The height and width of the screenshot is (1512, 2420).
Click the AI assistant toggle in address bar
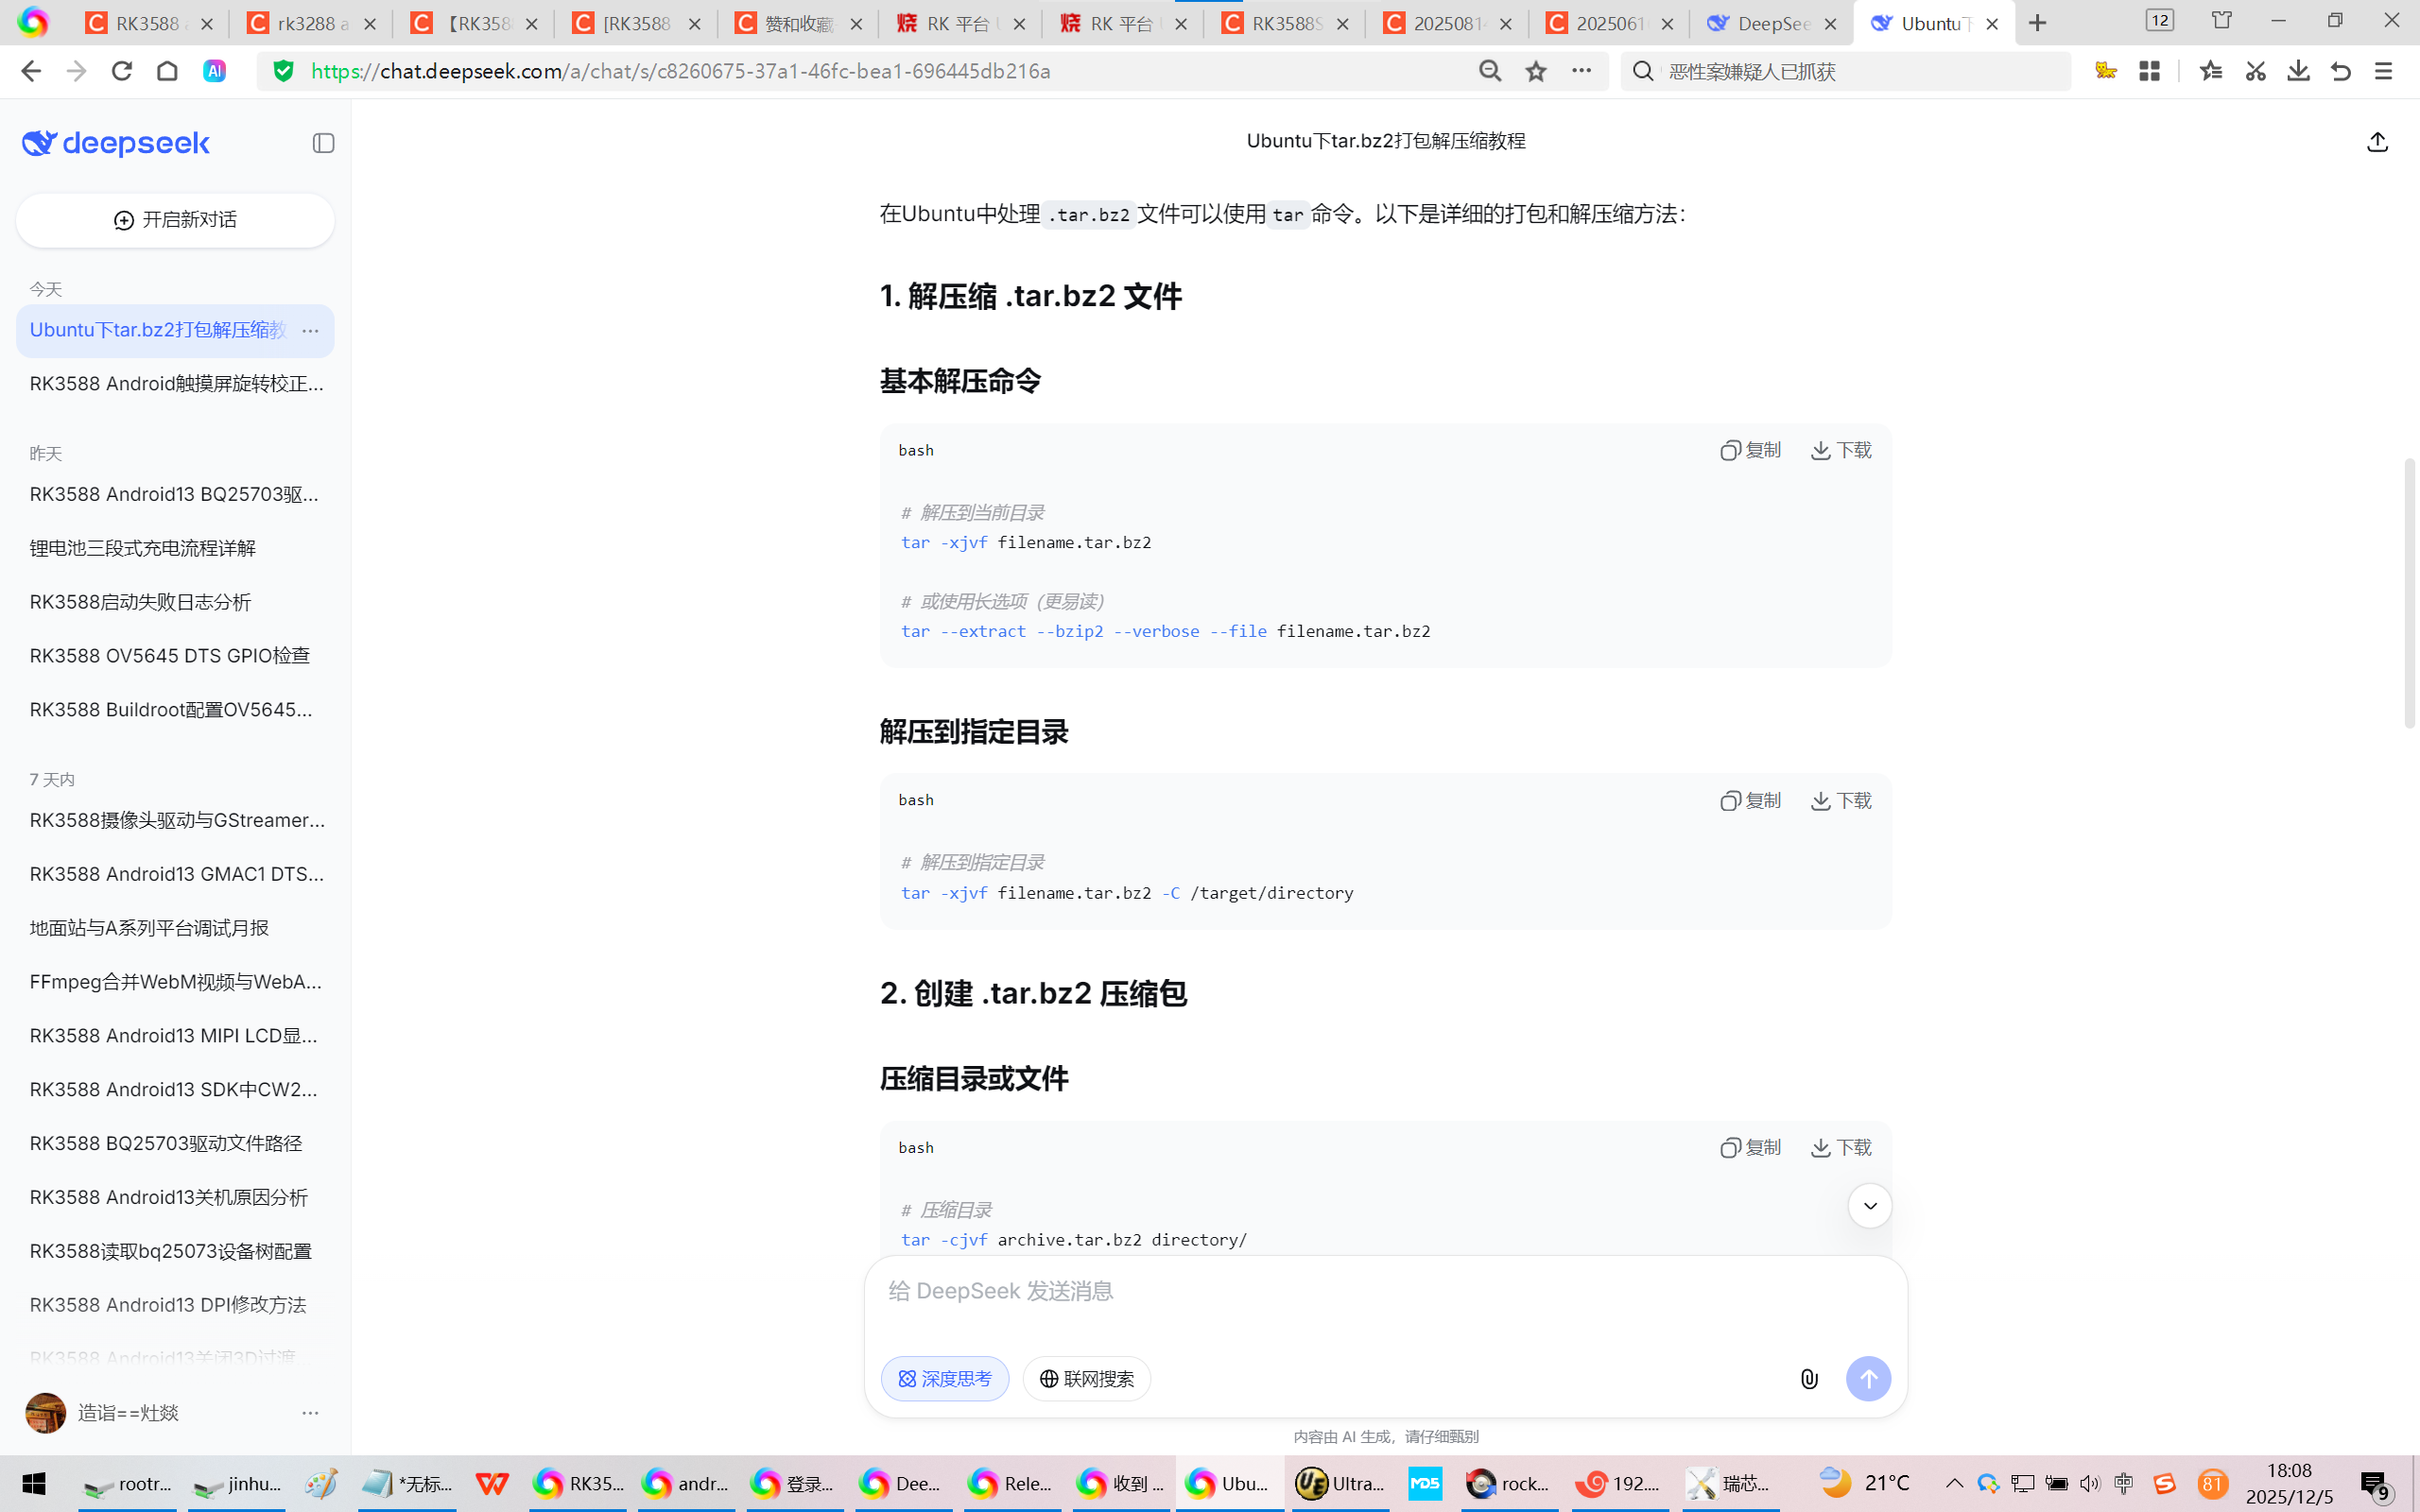(214, 71)
